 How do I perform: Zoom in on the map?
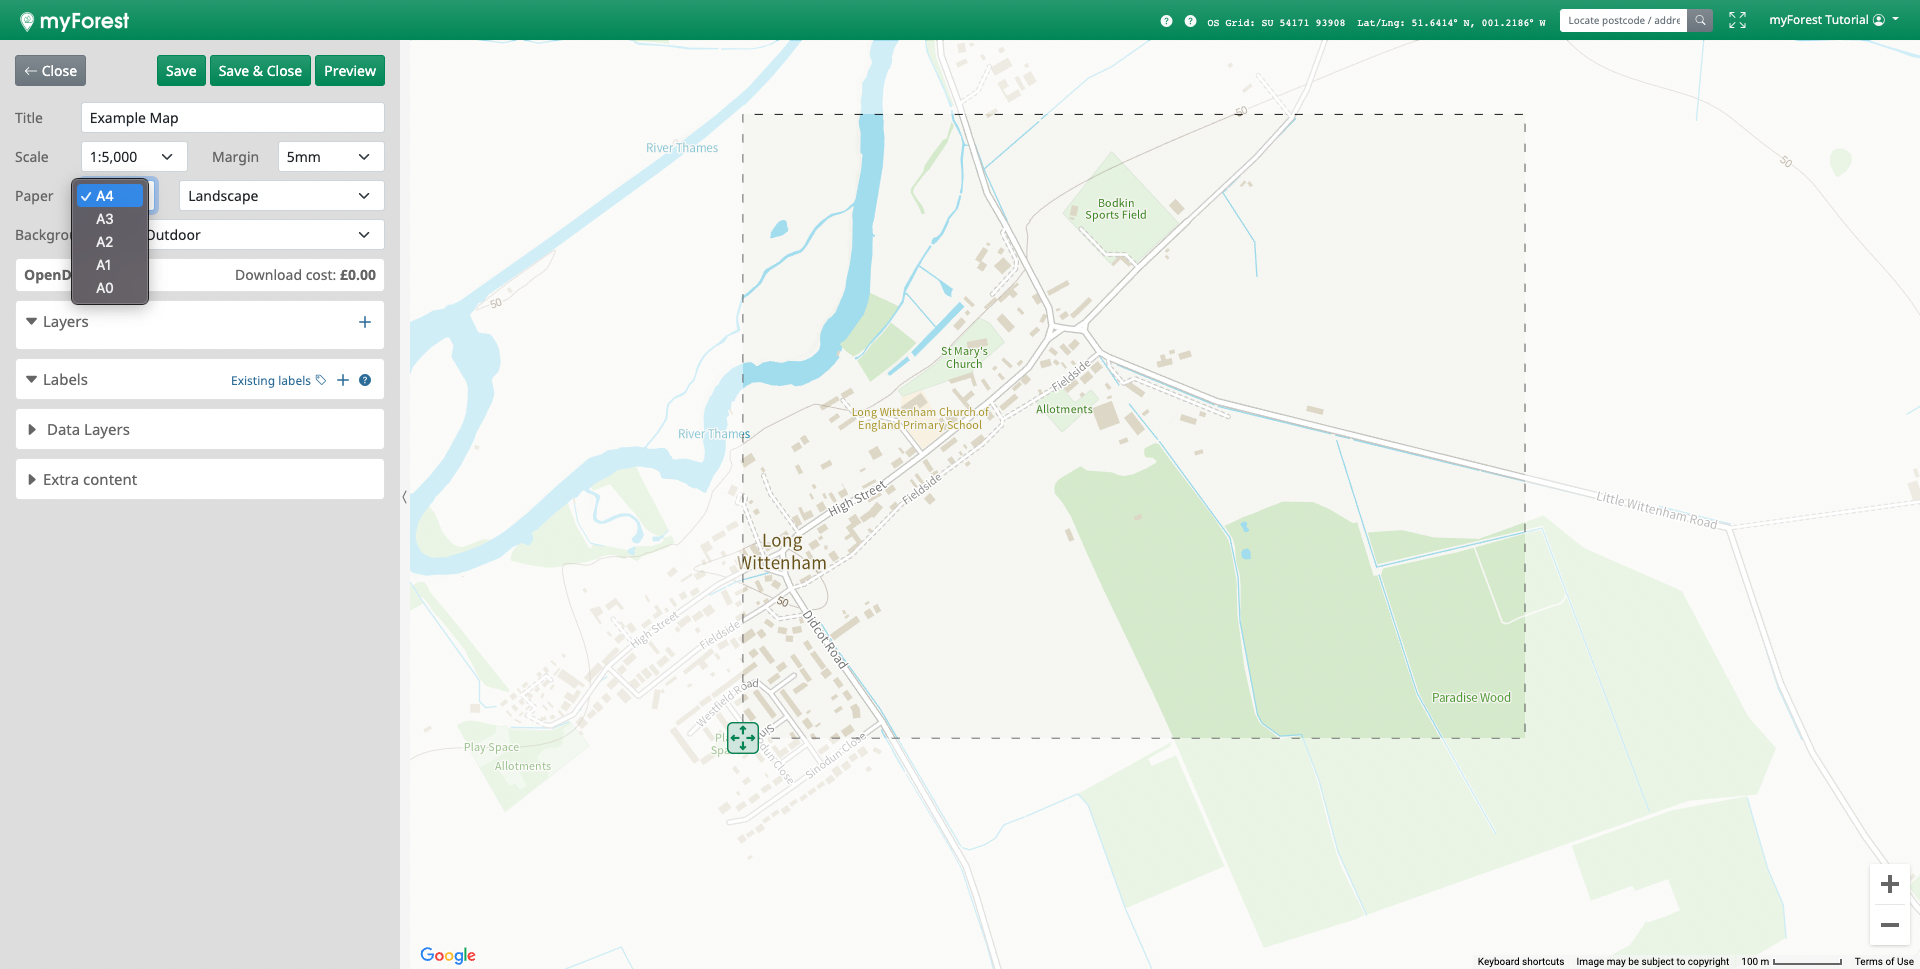[1889, 884]
